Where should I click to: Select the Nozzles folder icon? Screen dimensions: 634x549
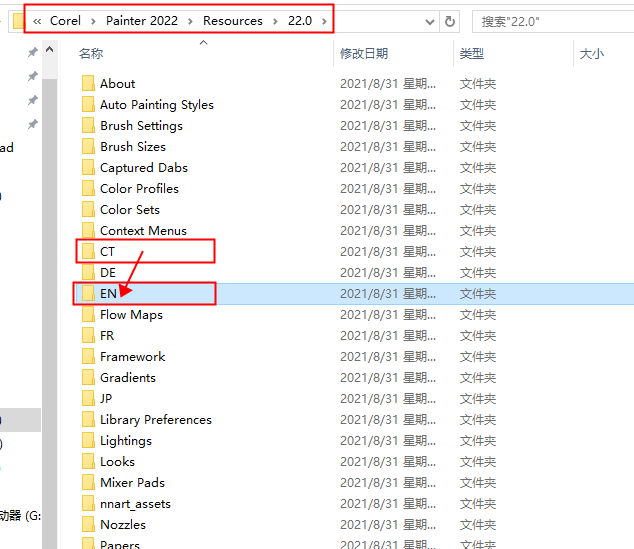click(88, 524)
